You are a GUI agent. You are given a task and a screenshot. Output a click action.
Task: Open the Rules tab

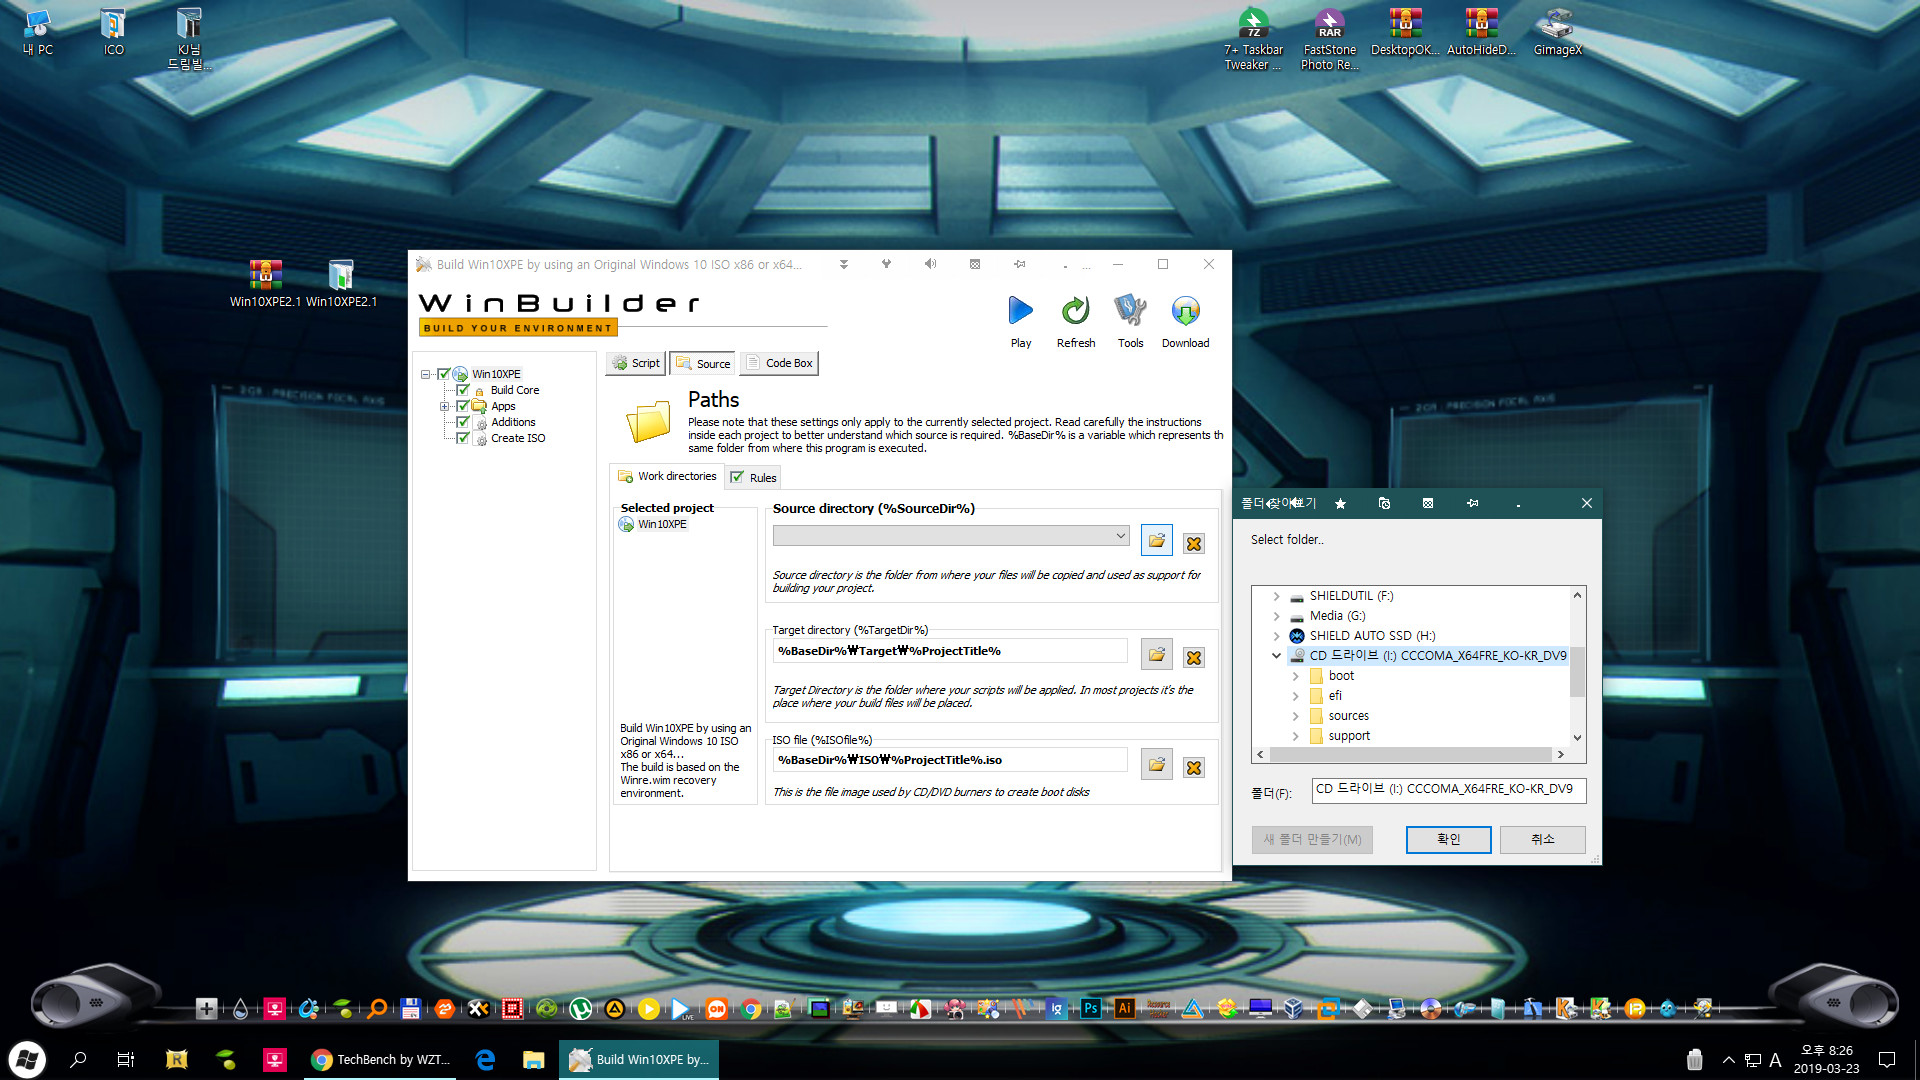tap(753, 477)
